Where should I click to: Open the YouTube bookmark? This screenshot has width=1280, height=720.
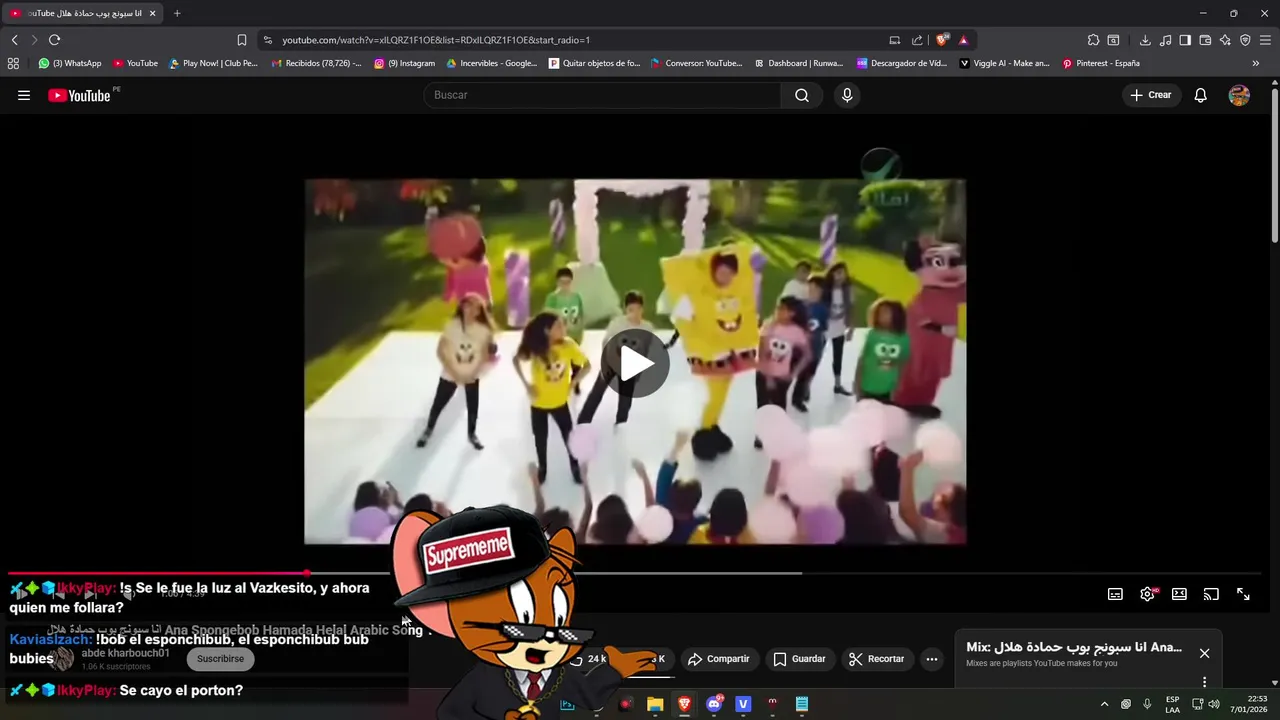(135, 63)
